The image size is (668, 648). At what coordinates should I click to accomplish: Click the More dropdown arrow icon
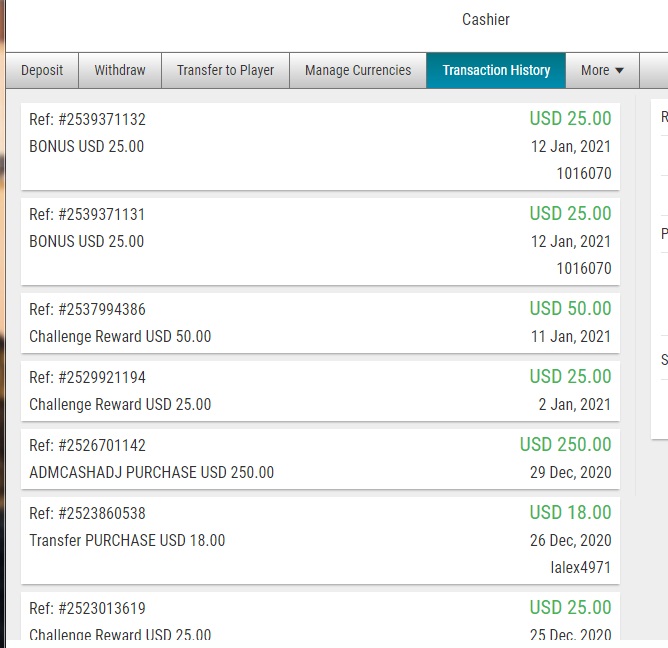tap(620, 71)
